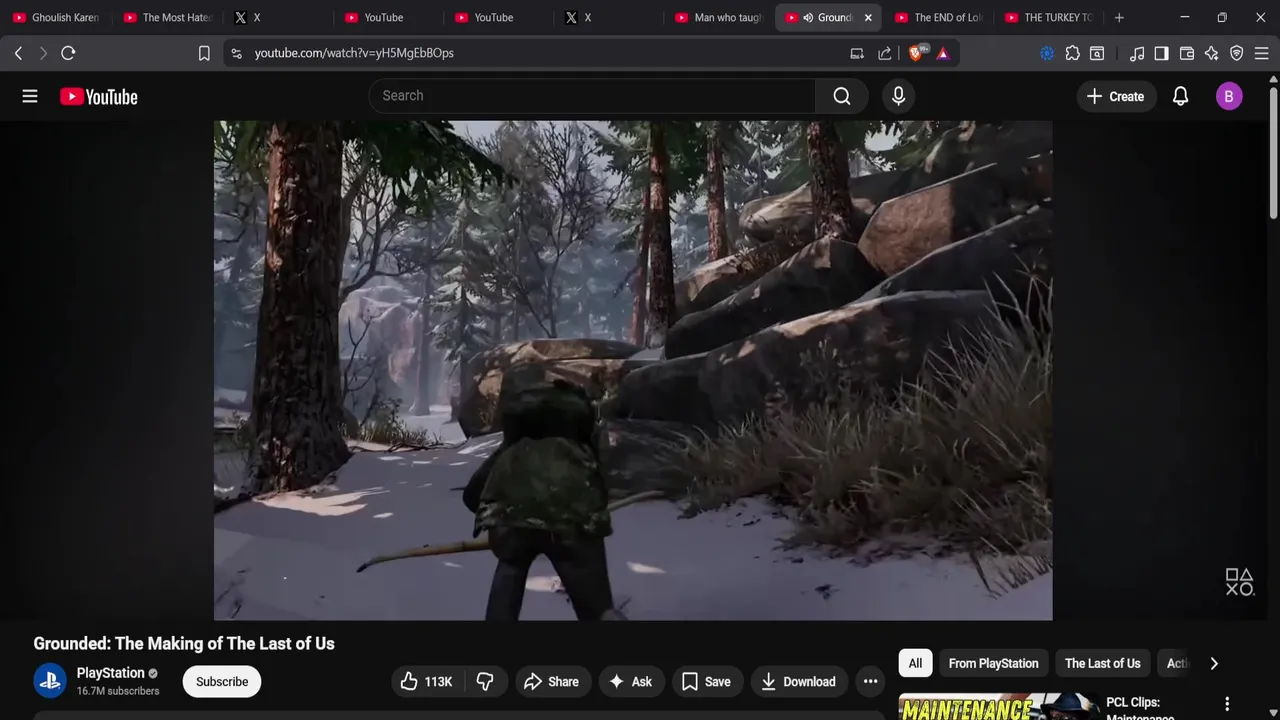This screenshot has width=1280, height=720.
Task: Open Brave VPN shield icon
Action: 1237,53
